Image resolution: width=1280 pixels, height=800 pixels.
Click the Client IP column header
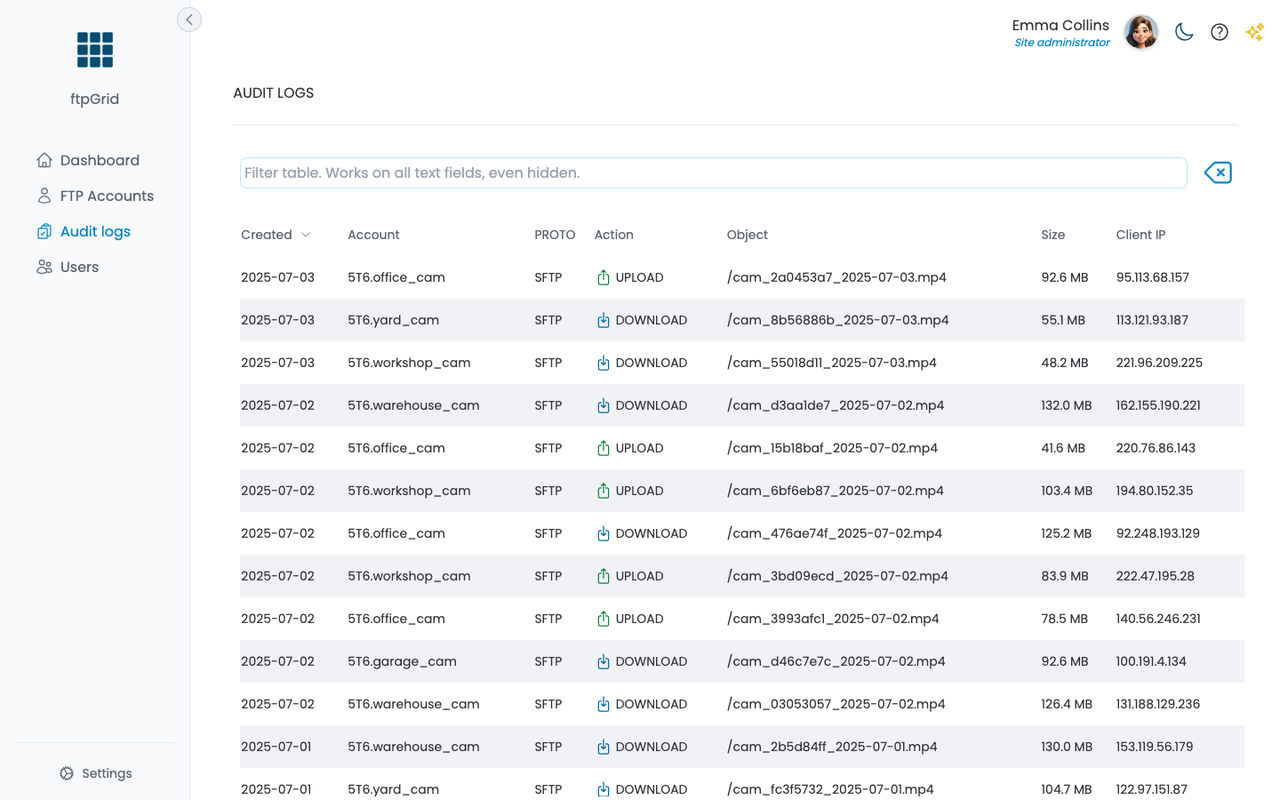(x=1141, y=235)
